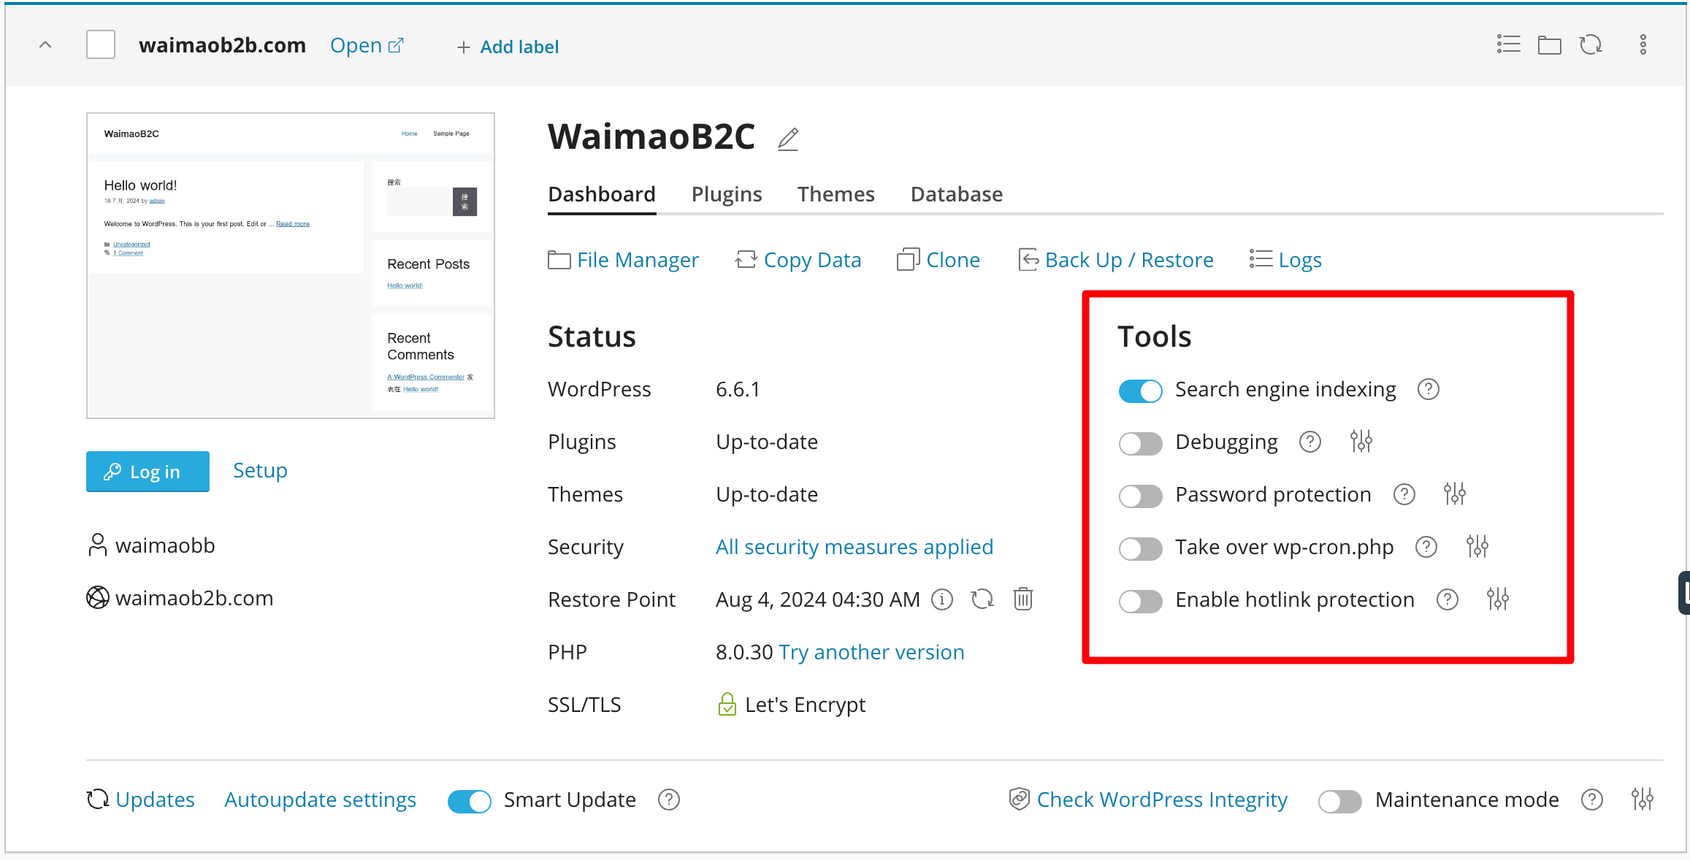This screenshot has height=860, width=1690.
Task: Turn off Smart Update
Action: [469, 800]
